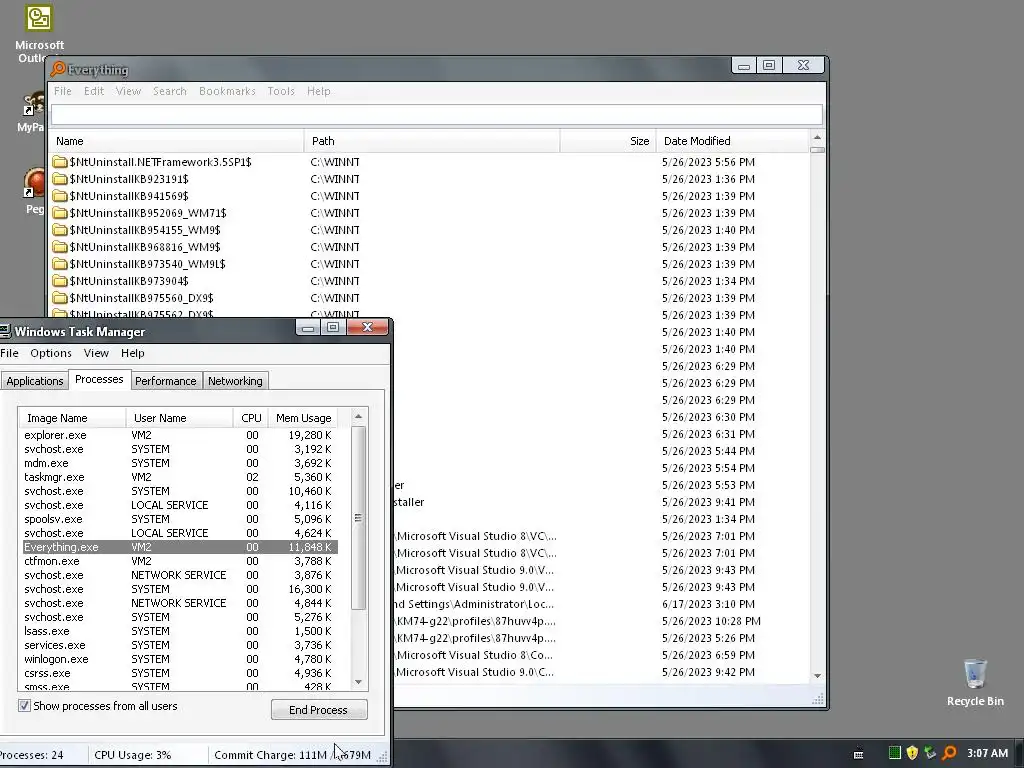The width and height of the screenshot is (1024, 768).
Task: Click scroll down arrow in Everything results
Action: click(x=816, y=676)
